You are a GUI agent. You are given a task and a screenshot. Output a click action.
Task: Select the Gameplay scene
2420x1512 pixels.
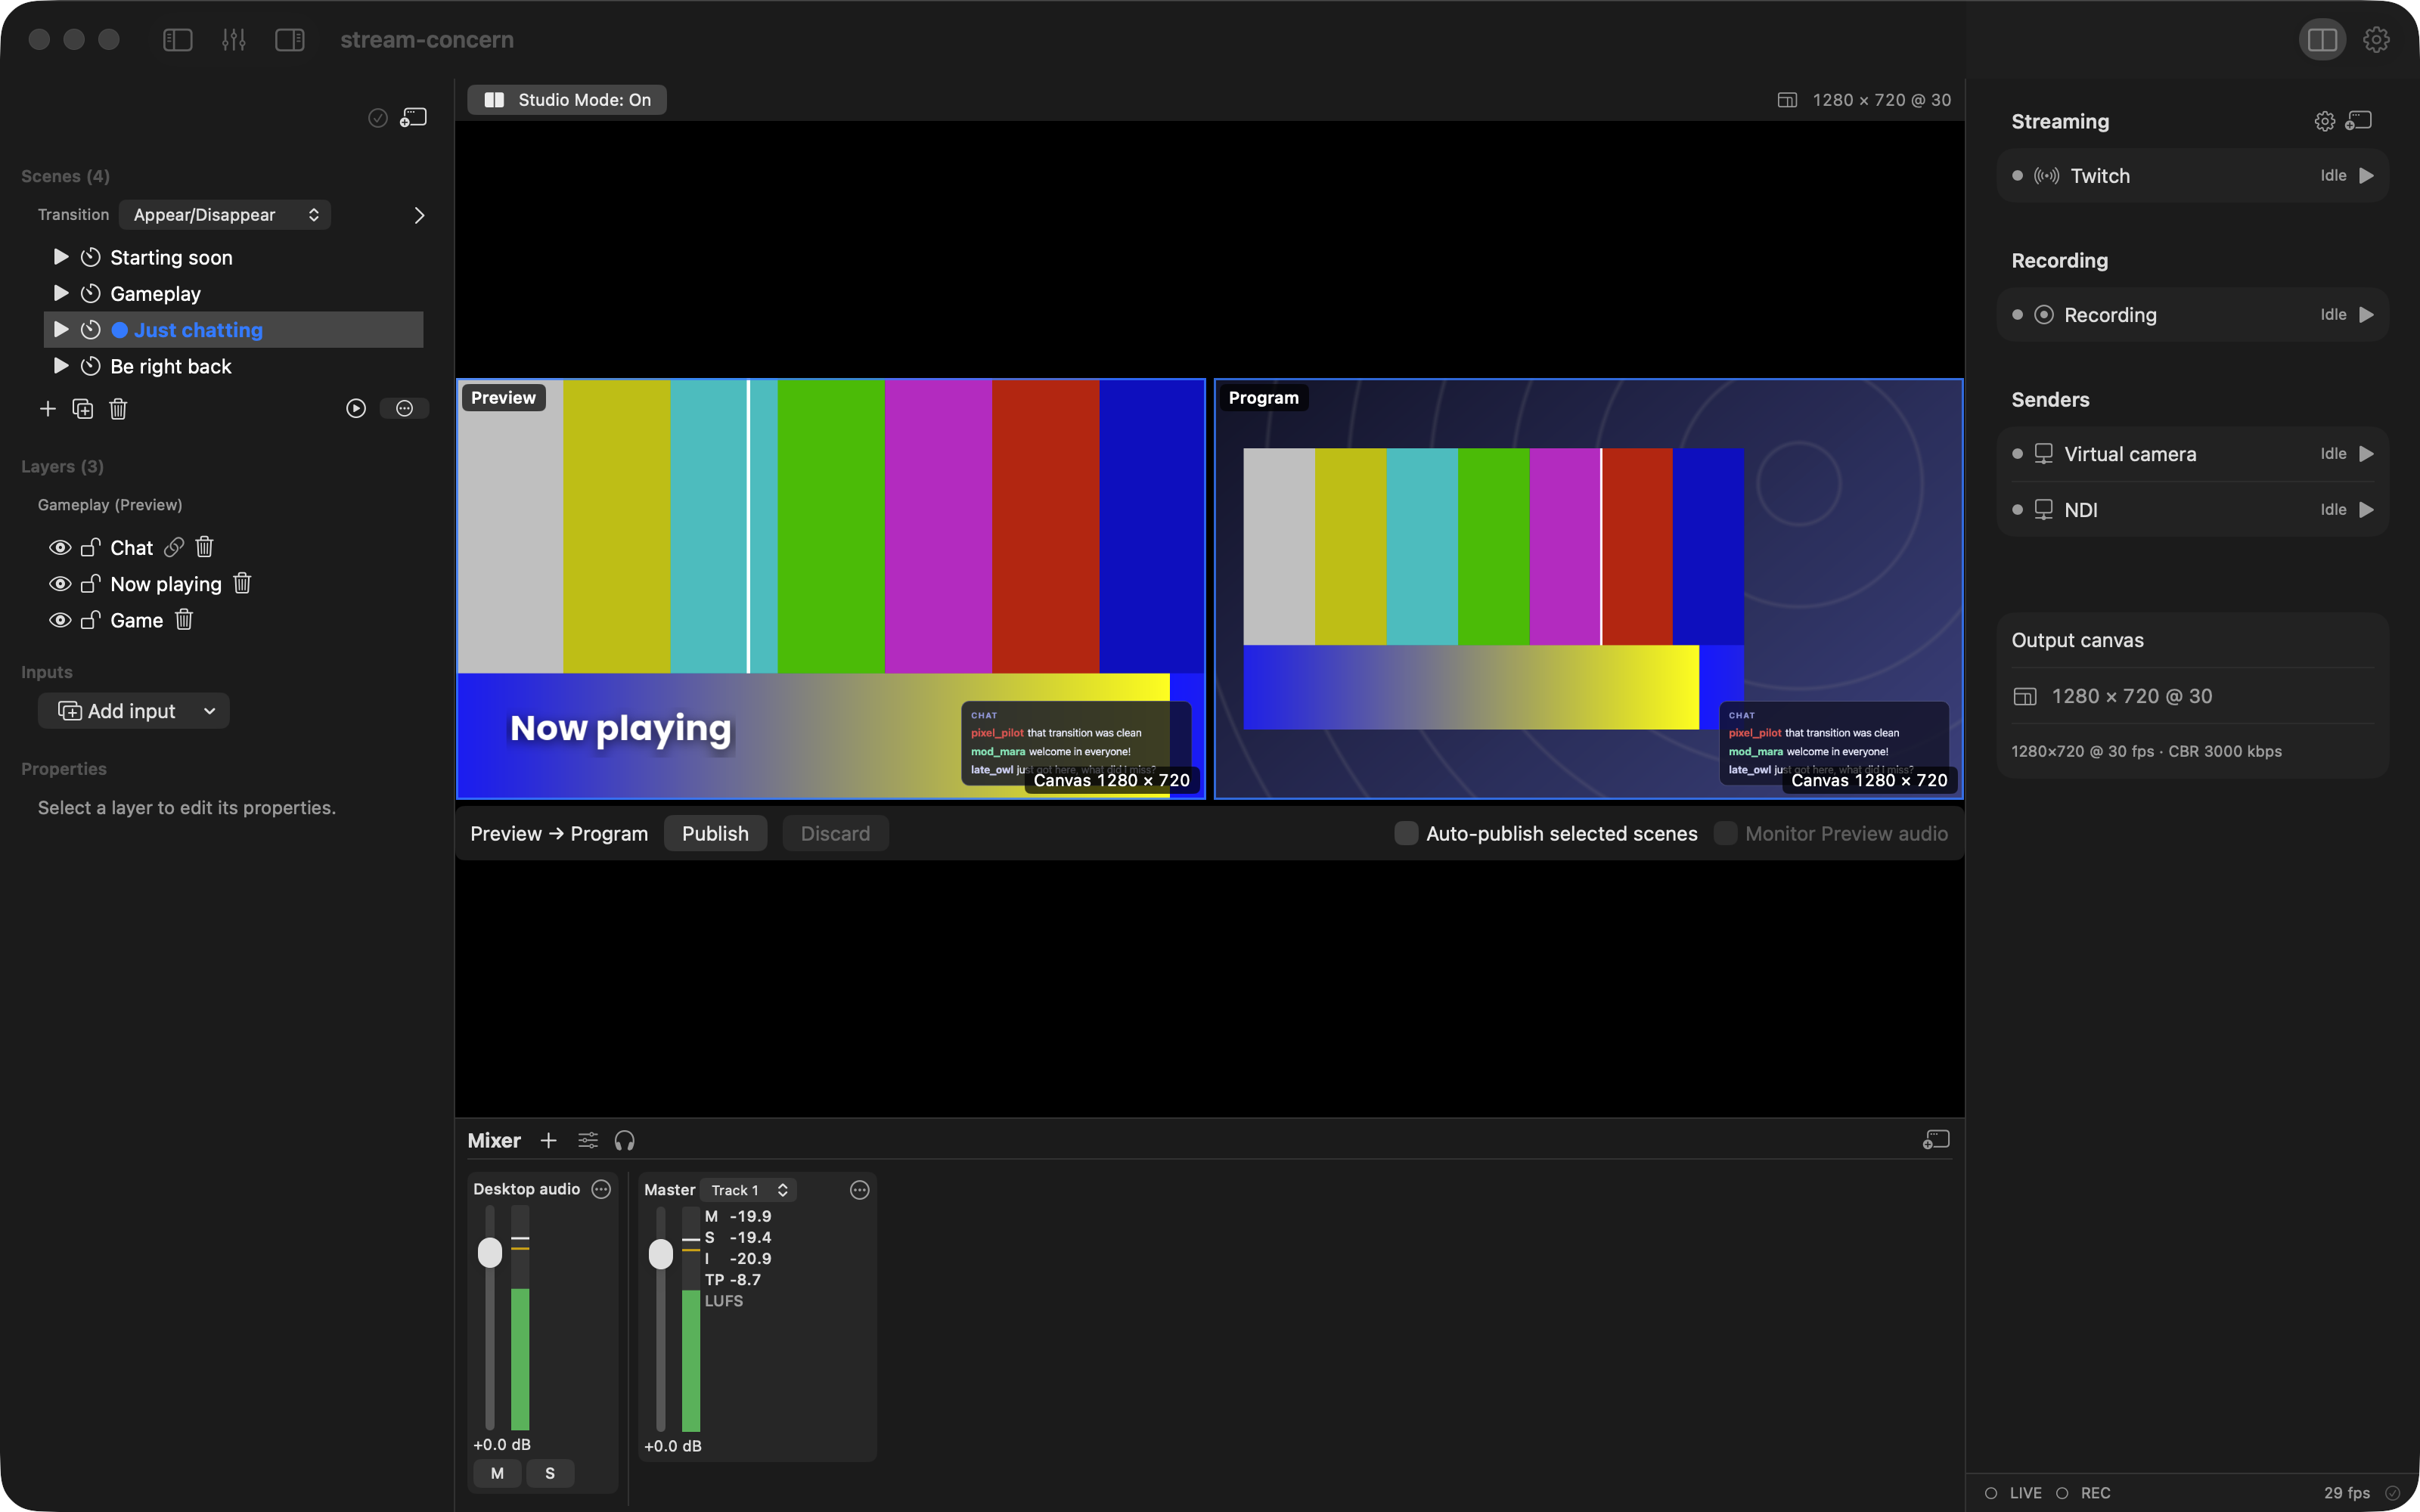point(234,293)
